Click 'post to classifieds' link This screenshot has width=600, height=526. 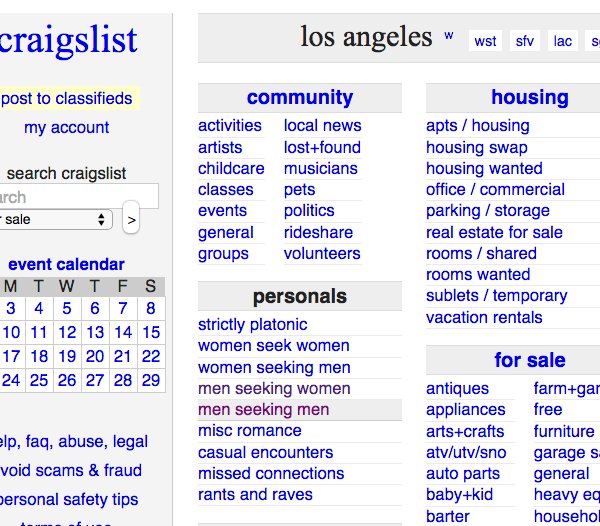coord(67,98)
